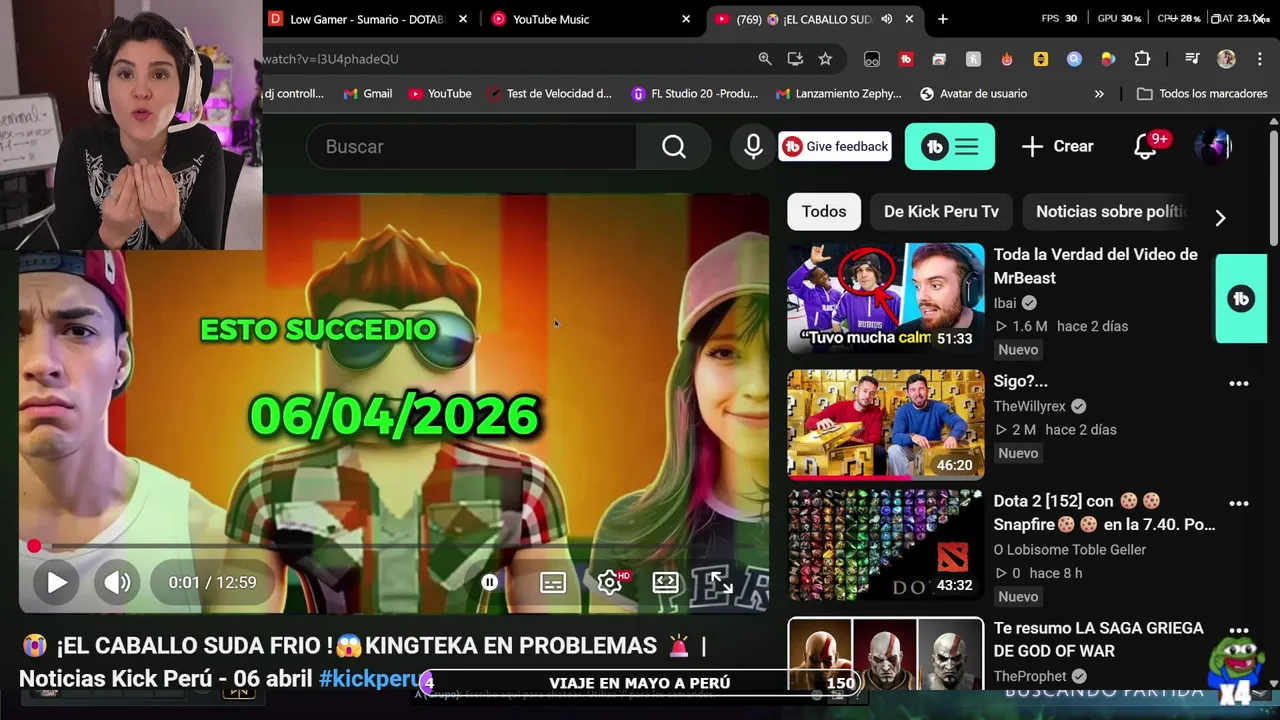Viewport: 1280px width, 720px height.
Task: Bookmark this page with star icon
Action: tap(825, 59)
